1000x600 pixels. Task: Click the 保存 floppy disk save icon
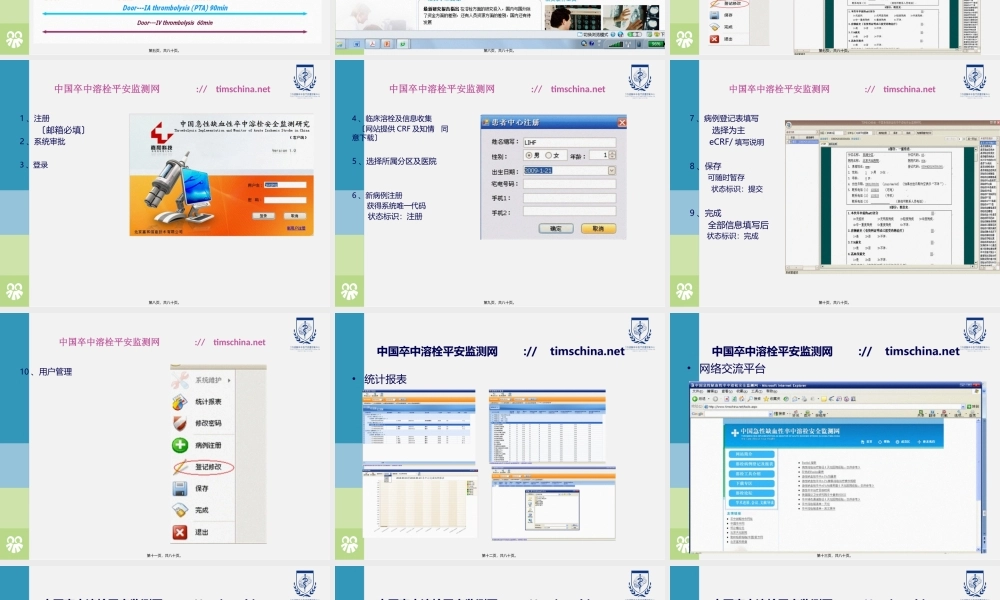point(180,488)
